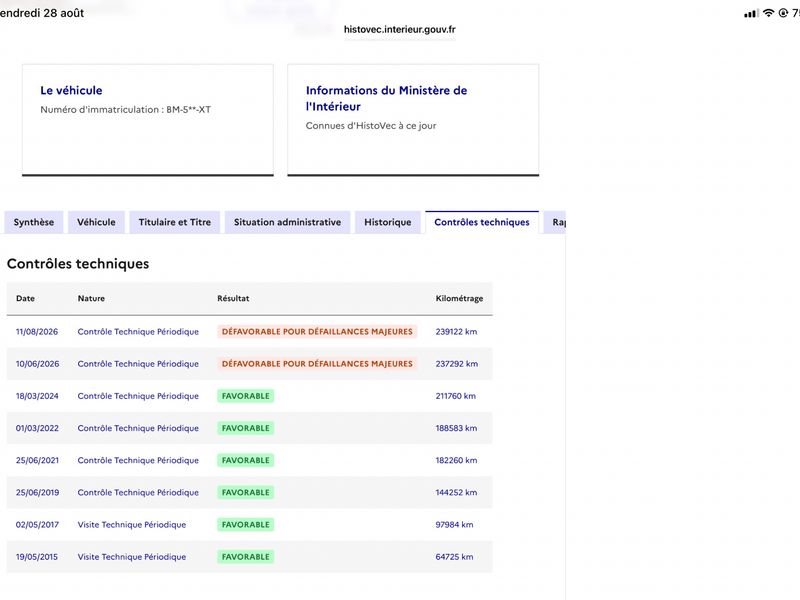Click Connues d'HistoVec à ce jour text
Screen dimensions: 800x600
371,126
